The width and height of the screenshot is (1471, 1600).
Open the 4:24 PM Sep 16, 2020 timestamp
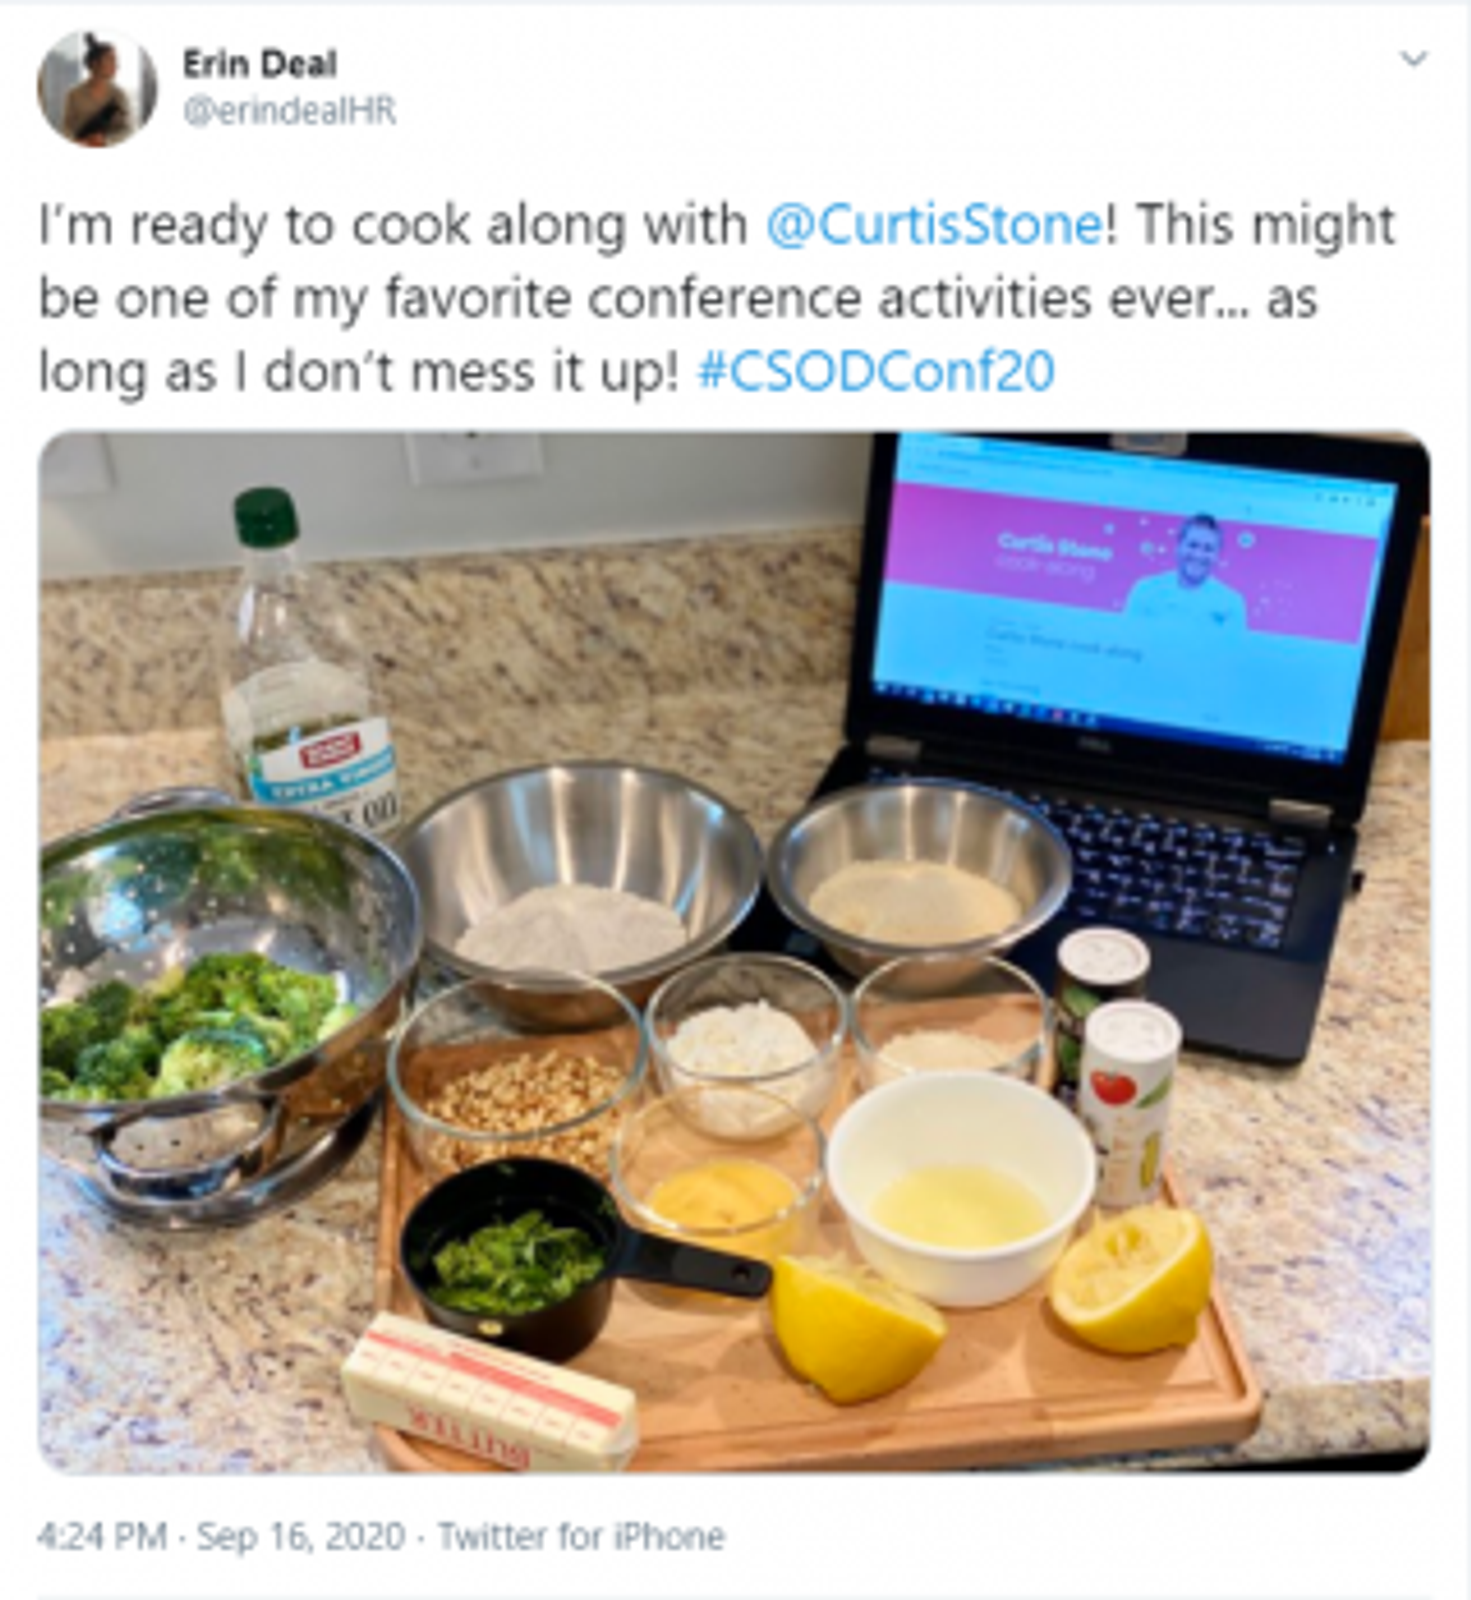pyautogui.click(x=221, y=1535)
